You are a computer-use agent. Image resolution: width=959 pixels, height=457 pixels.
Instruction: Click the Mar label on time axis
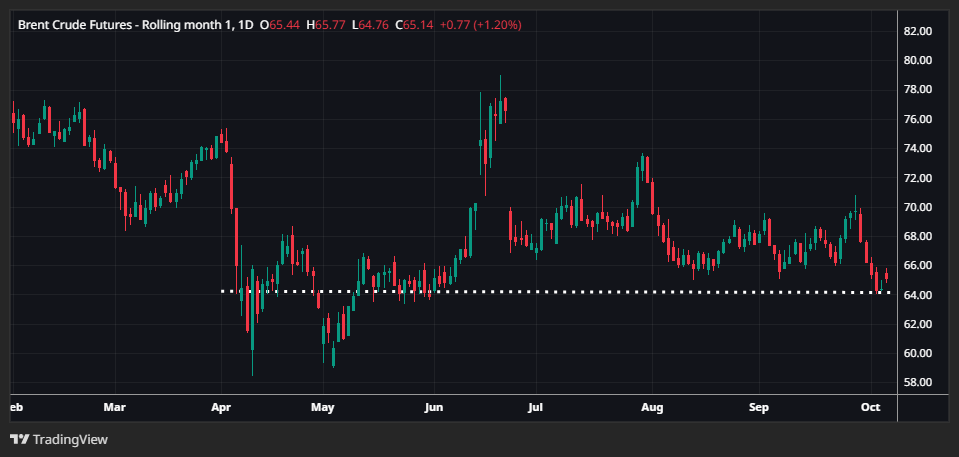coord(115,408)
